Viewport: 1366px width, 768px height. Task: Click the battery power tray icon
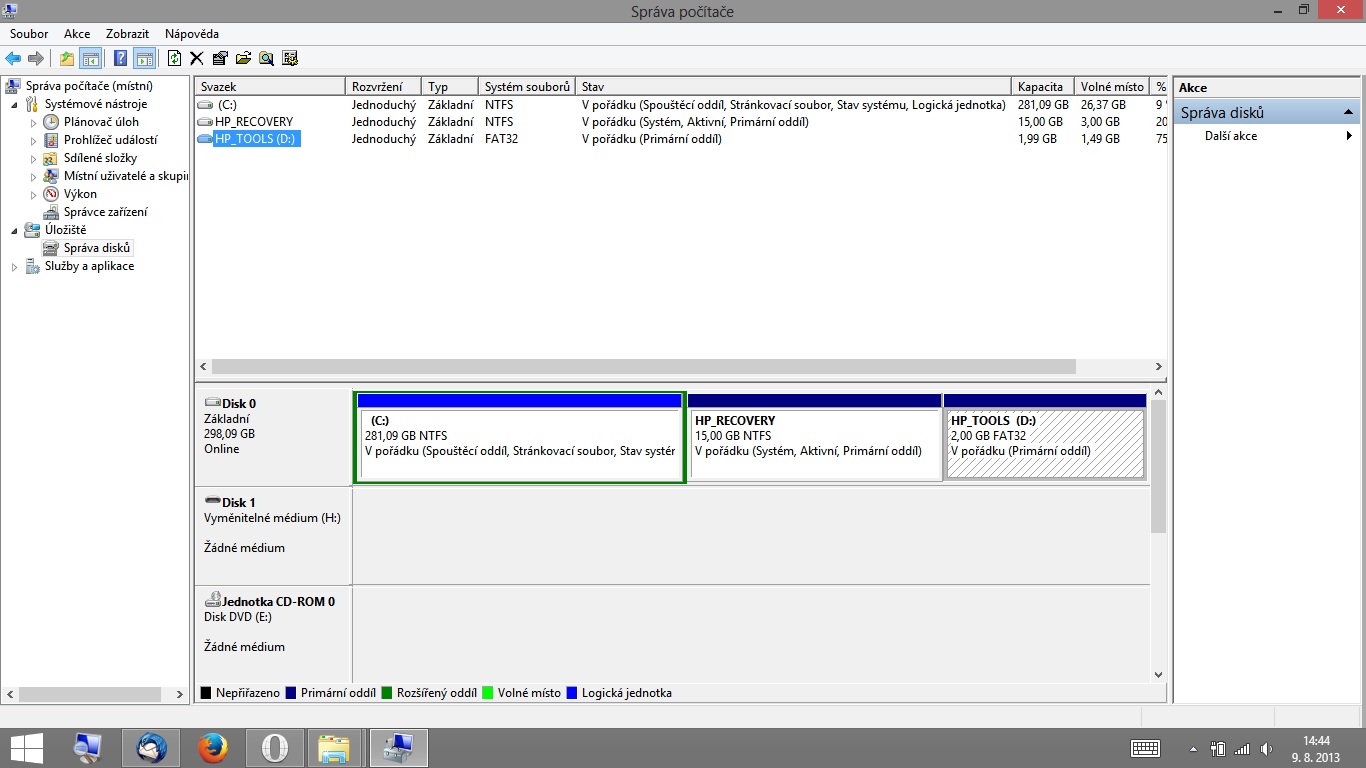[1218, 748]
